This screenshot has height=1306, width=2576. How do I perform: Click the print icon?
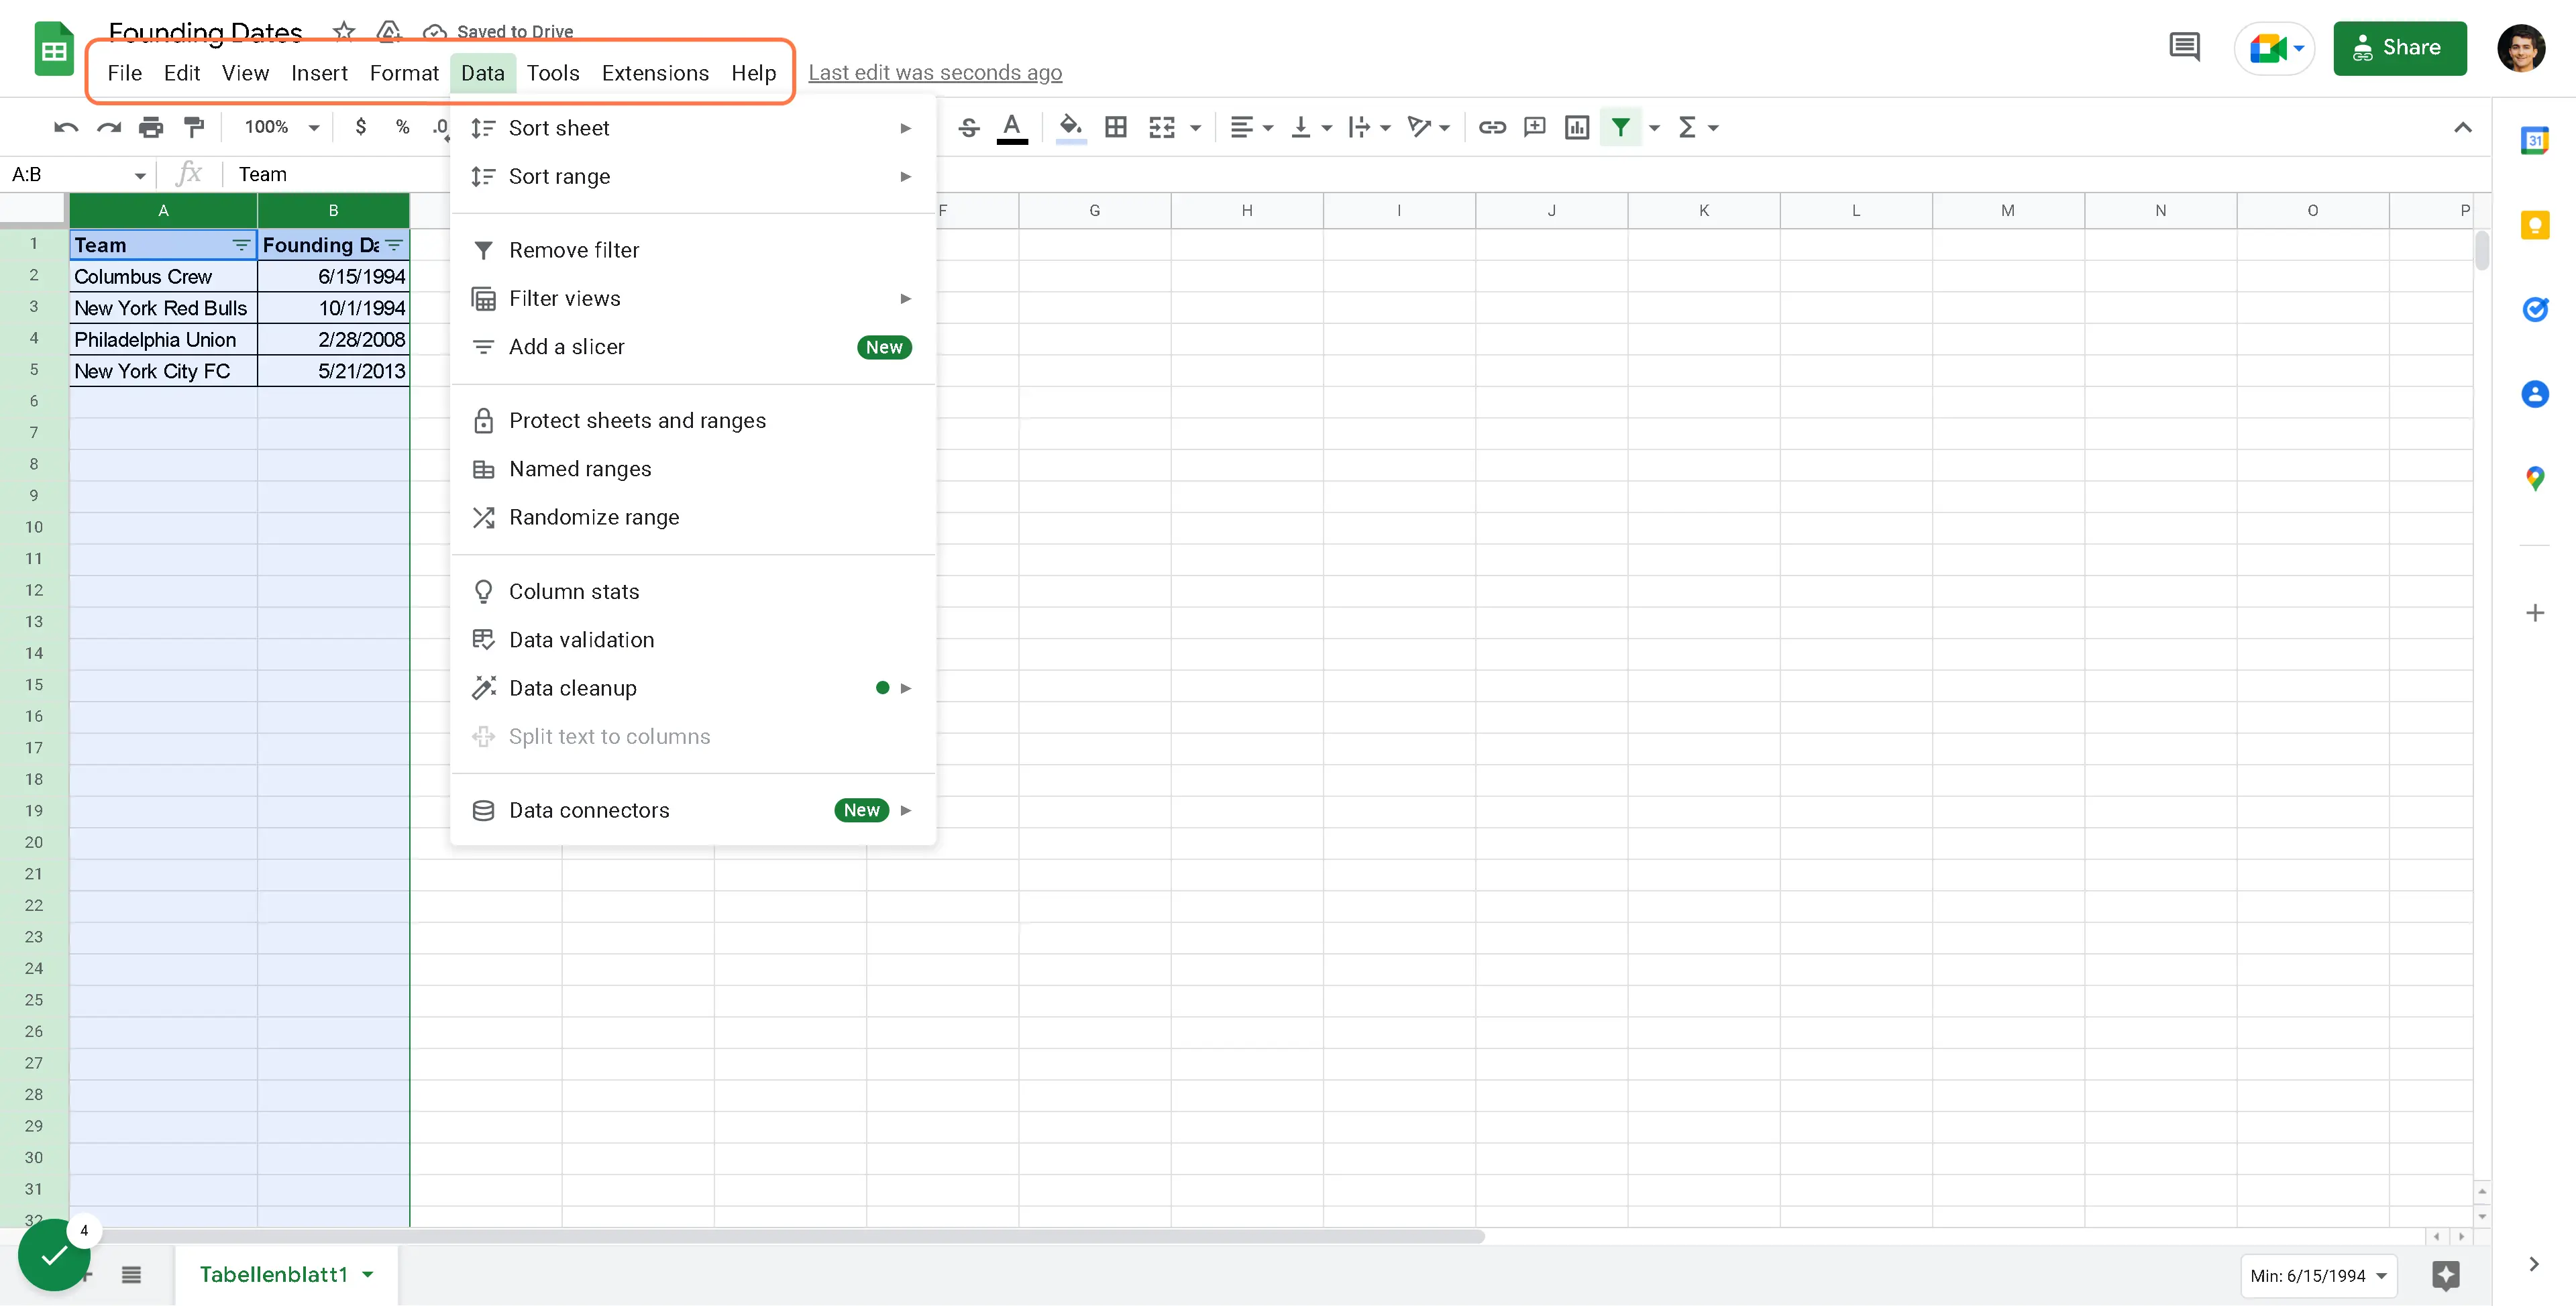point(151,127)
